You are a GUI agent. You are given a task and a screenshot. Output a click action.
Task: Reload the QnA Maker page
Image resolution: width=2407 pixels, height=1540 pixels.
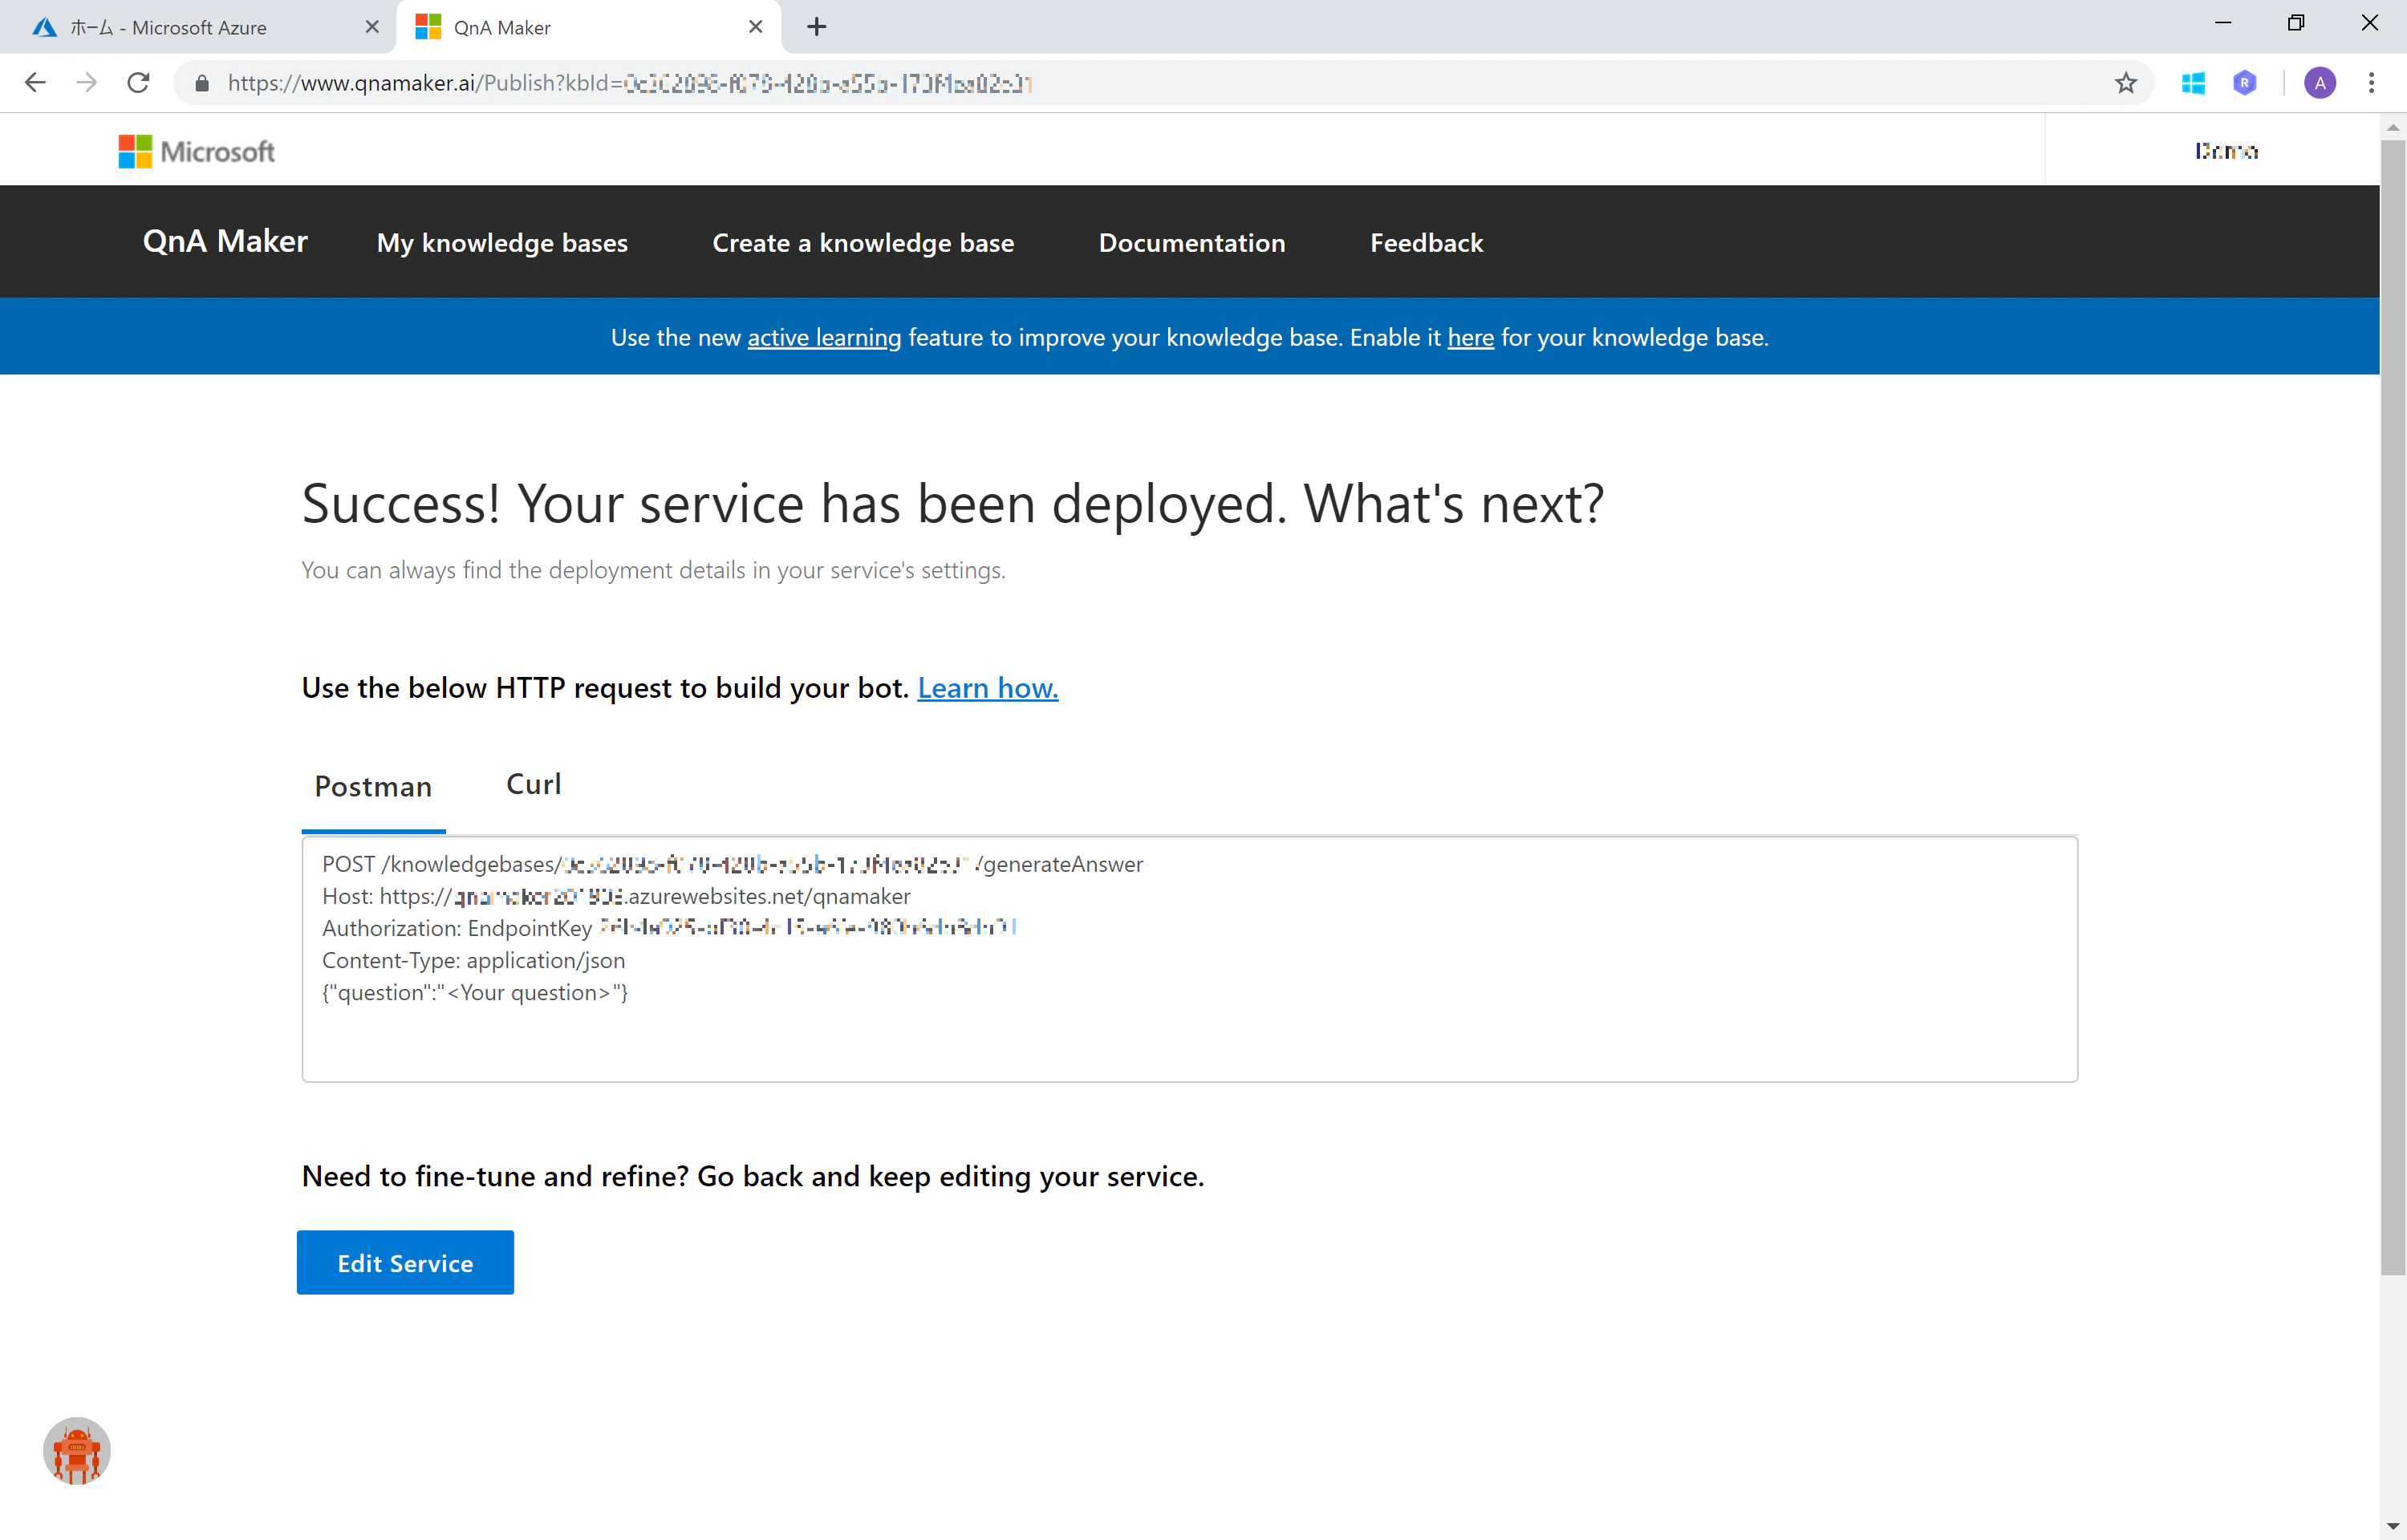coord(139,83)
